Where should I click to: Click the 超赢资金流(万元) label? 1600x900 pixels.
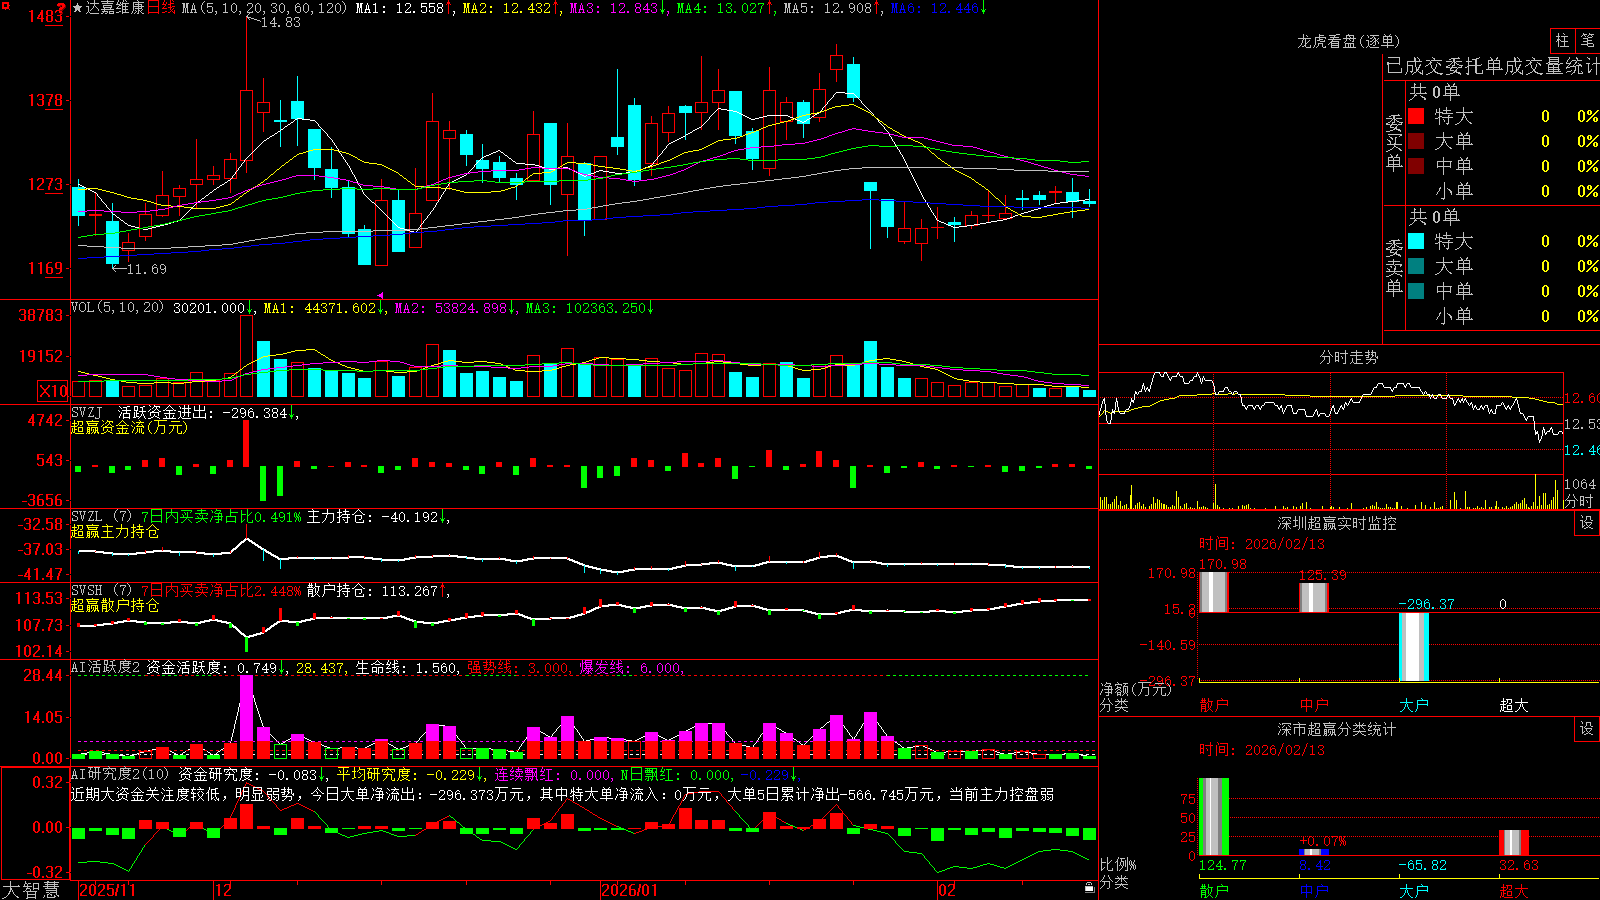129,427
